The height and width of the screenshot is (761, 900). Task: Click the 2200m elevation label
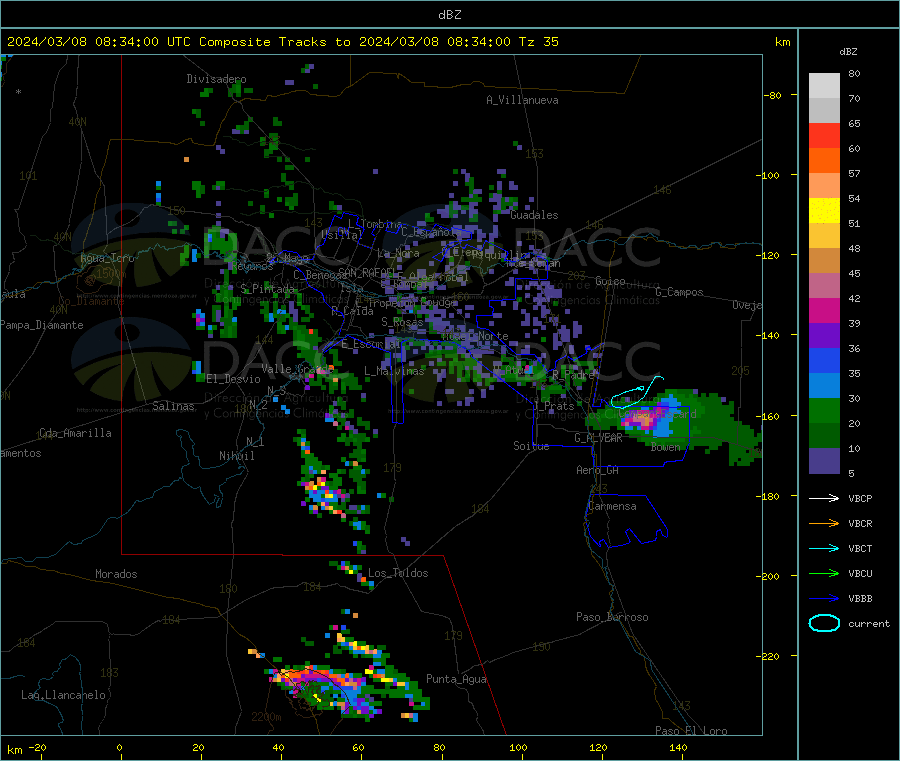point(266,717)
